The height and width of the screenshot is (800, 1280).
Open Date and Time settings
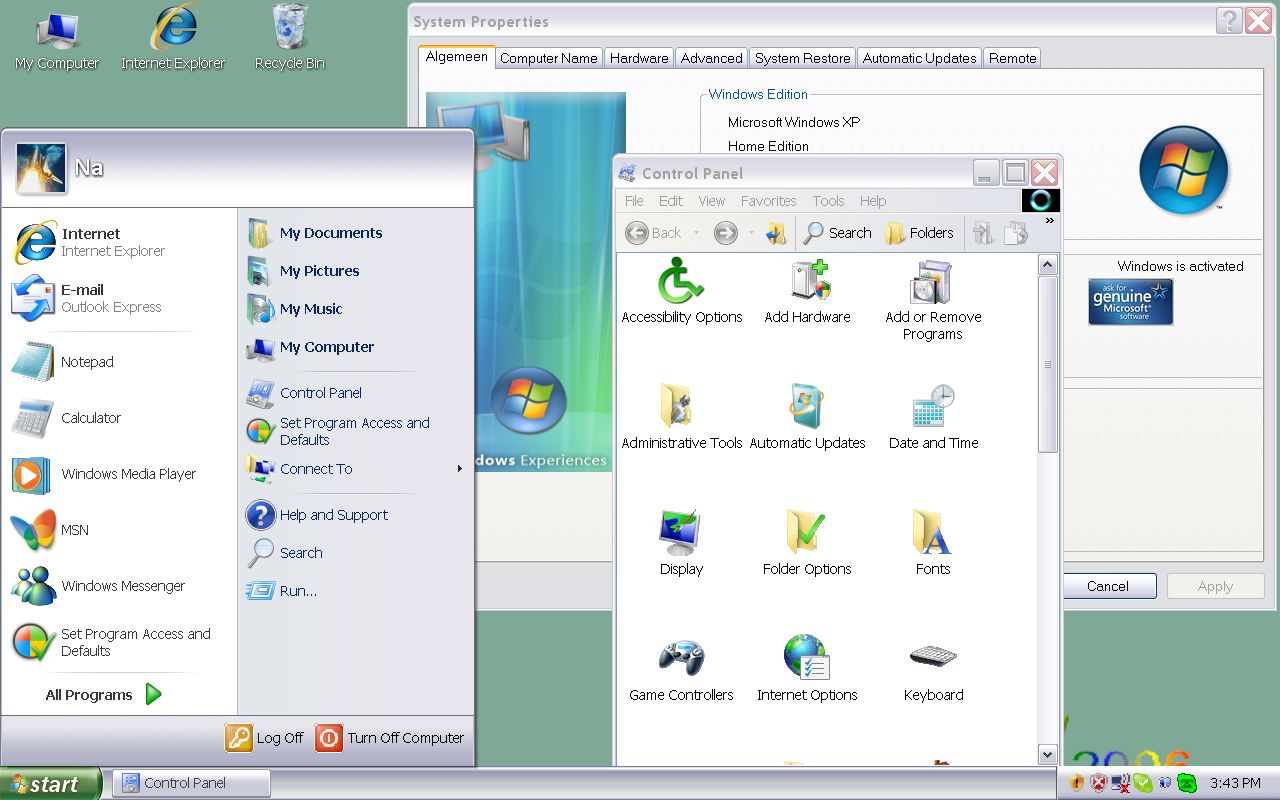(933, 417)
